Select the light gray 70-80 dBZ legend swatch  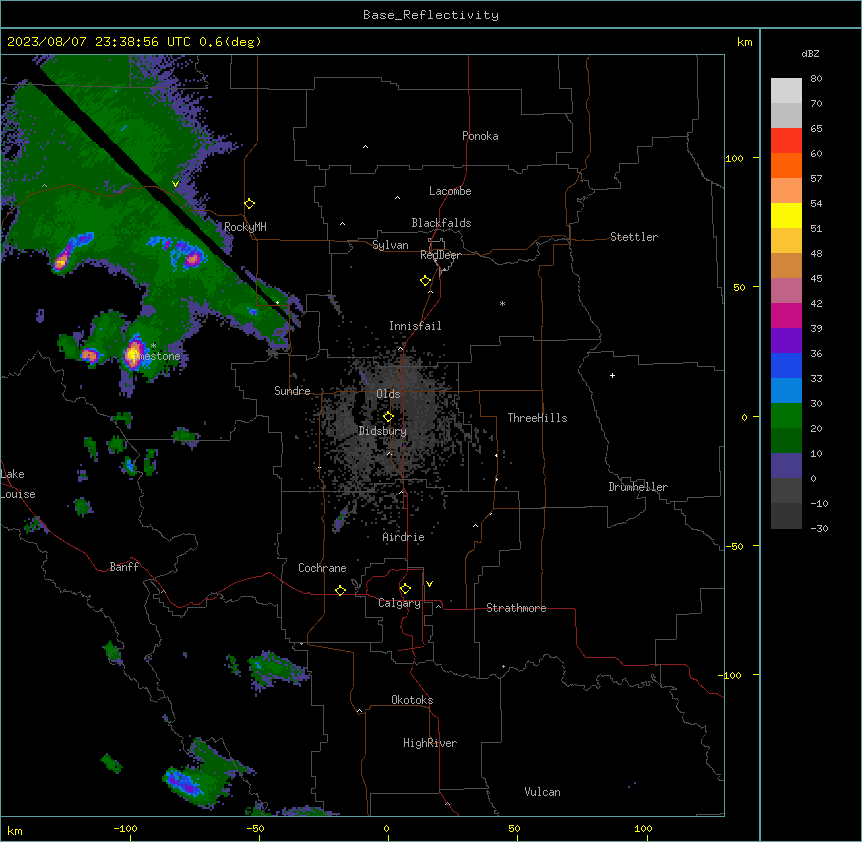pos(786,91)
